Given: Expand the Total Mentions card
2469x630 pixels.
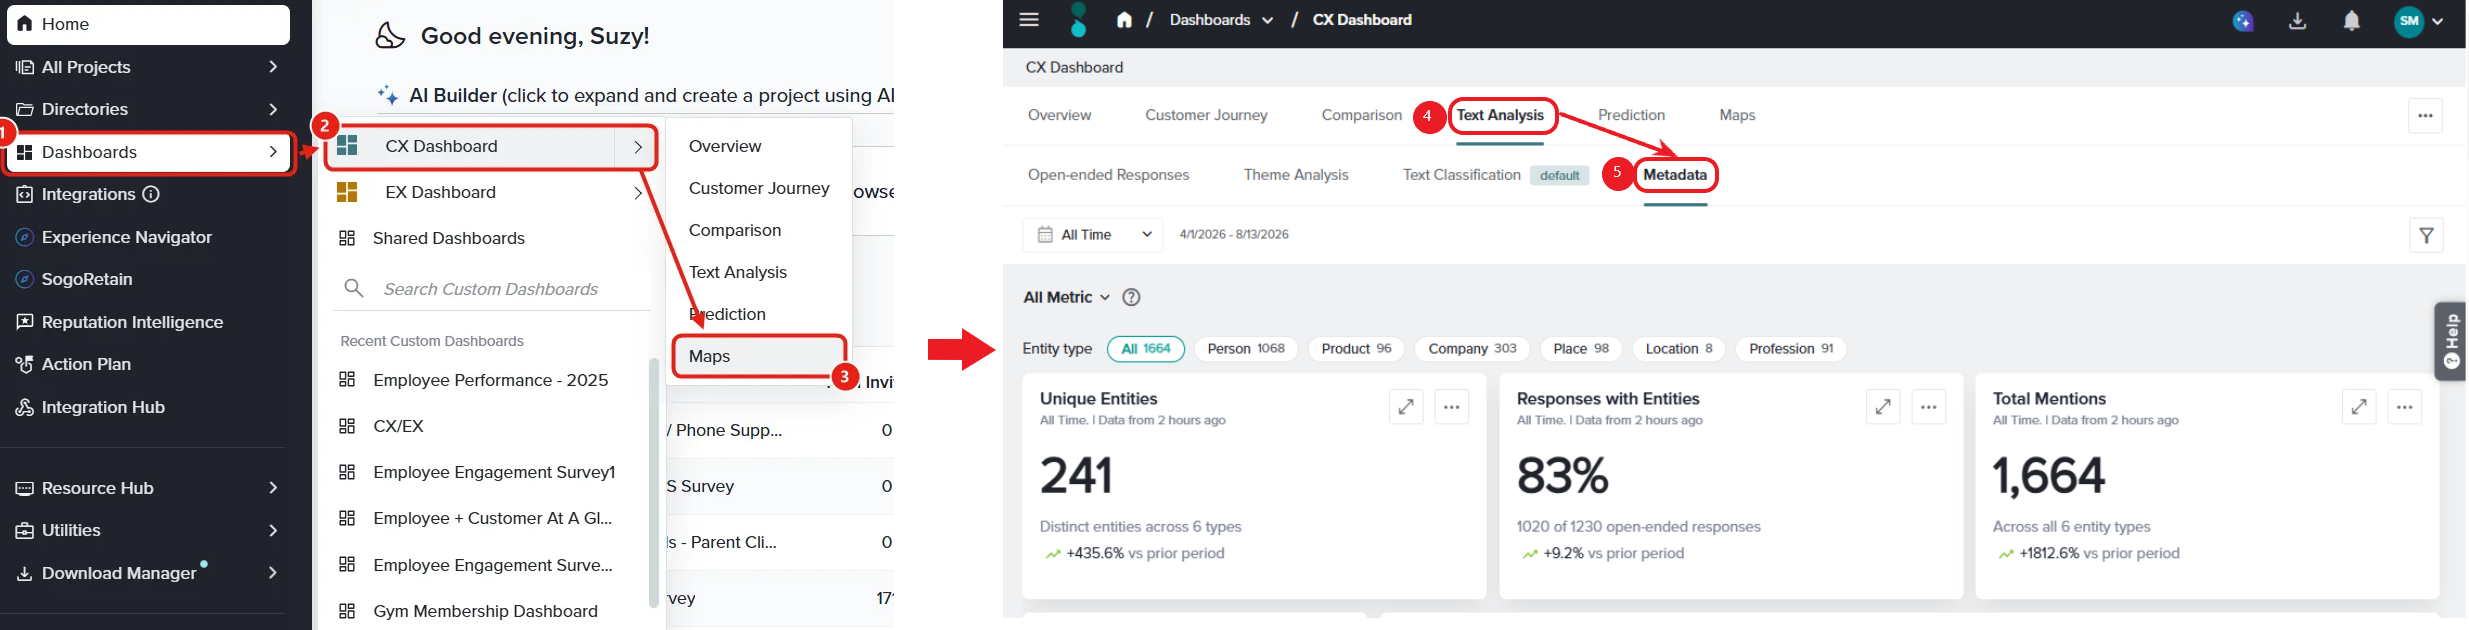Looking at the screenshot, I should 2359,407.
